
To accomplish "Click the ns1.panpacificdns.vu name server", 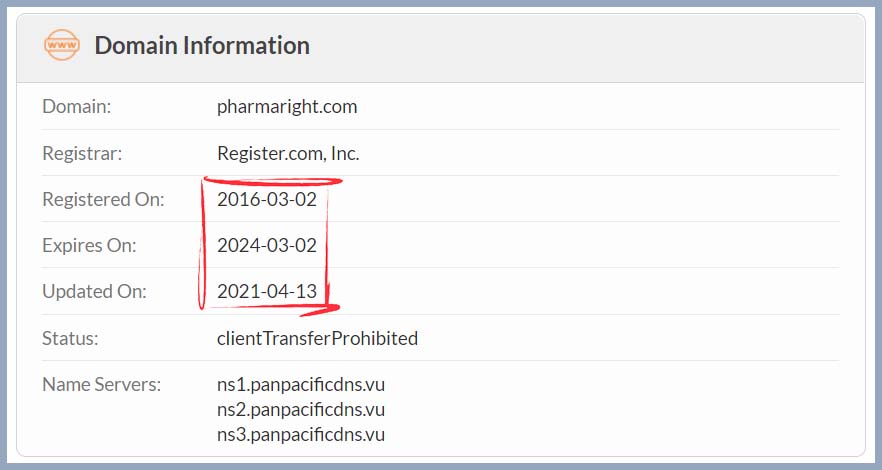I will [301, 385].
